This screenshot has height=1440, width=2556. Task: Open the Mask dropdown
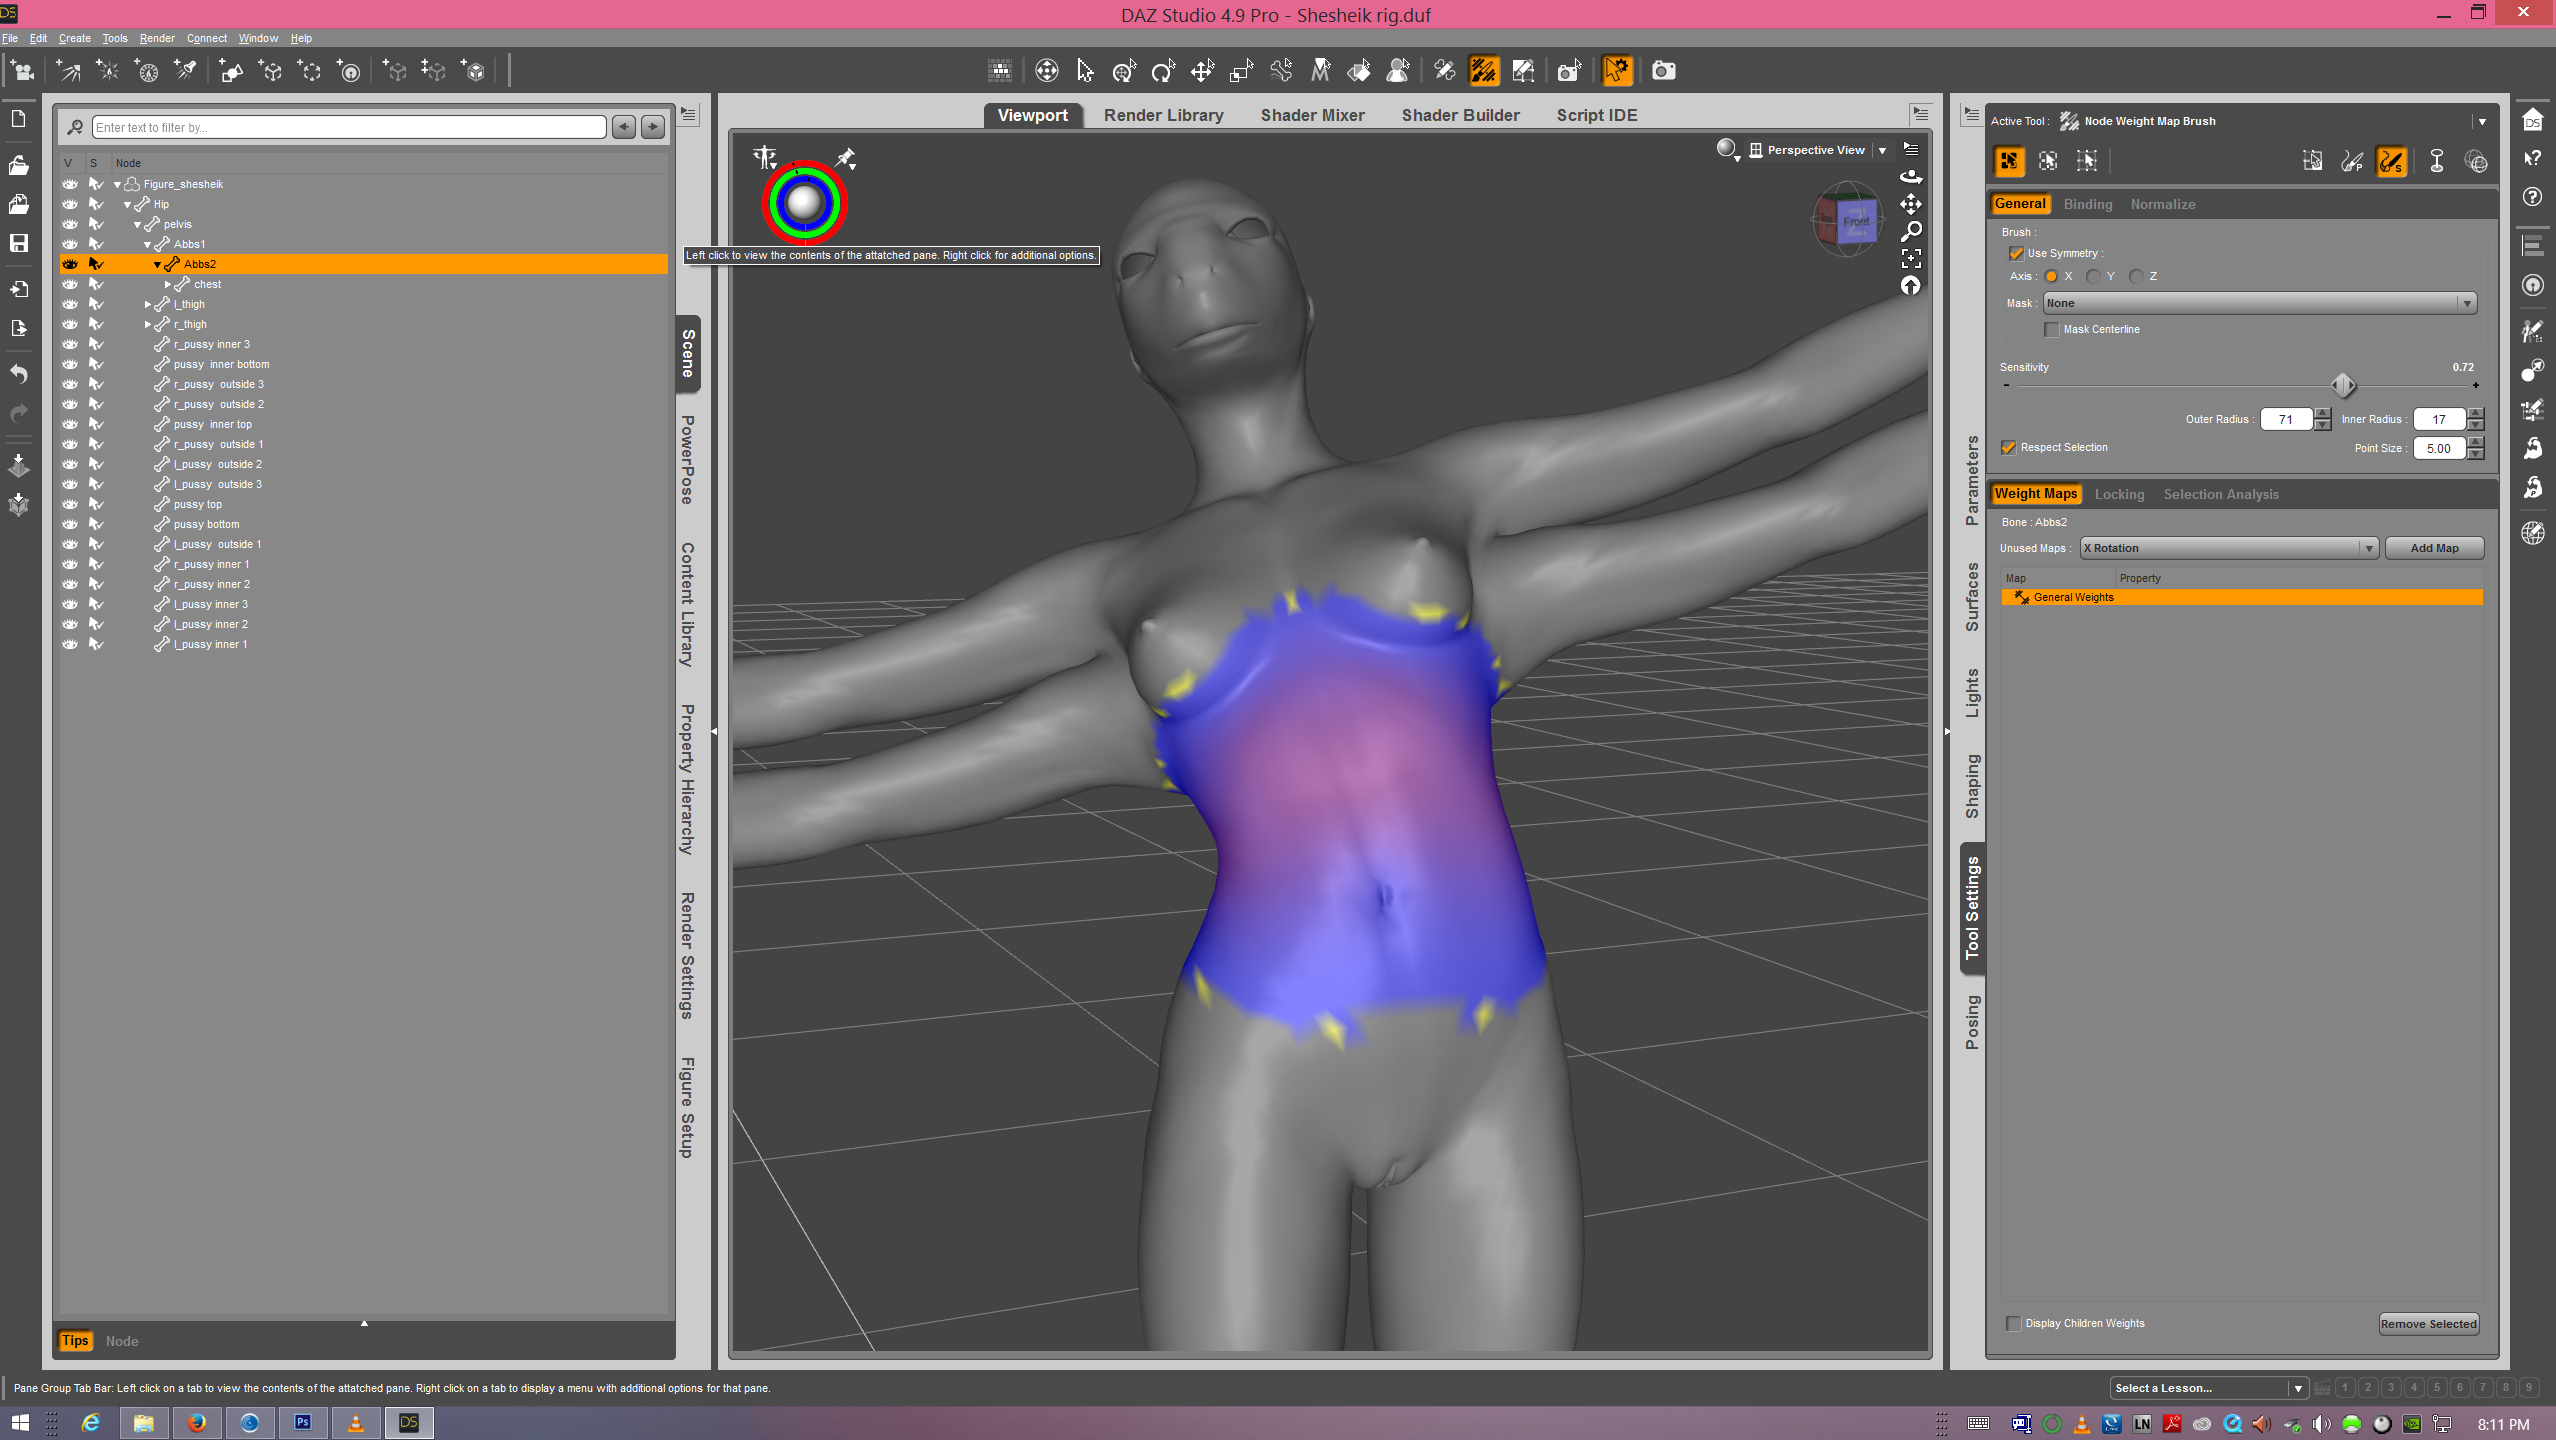[x=2259, y=303]
